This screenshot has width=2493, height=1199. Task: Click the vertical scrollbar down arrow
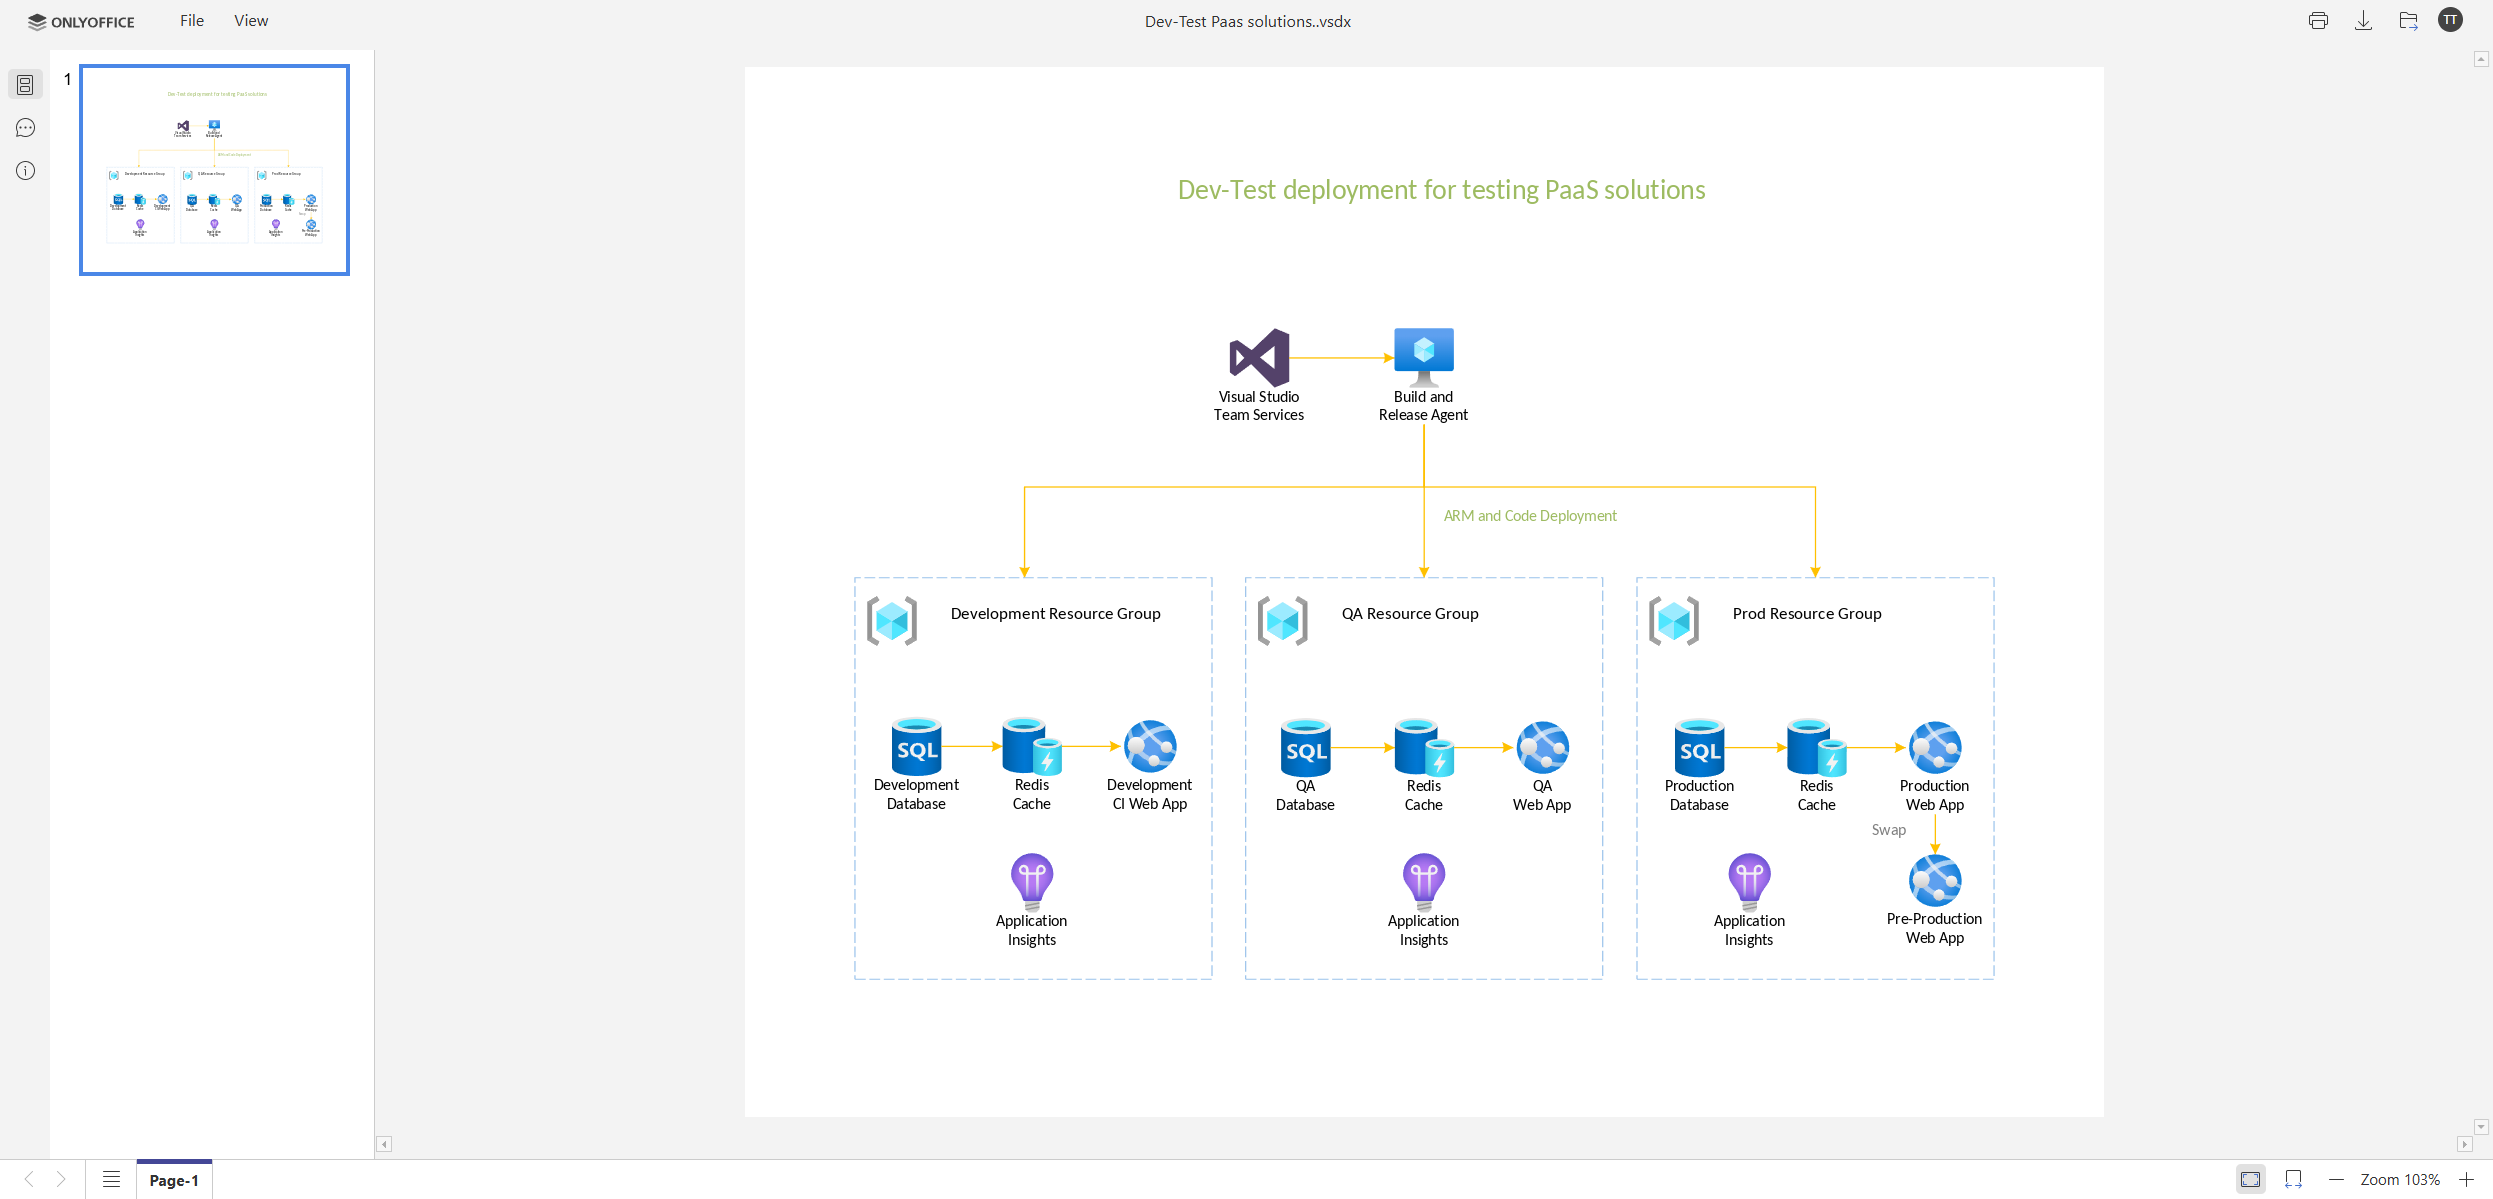[2482, 1127]
